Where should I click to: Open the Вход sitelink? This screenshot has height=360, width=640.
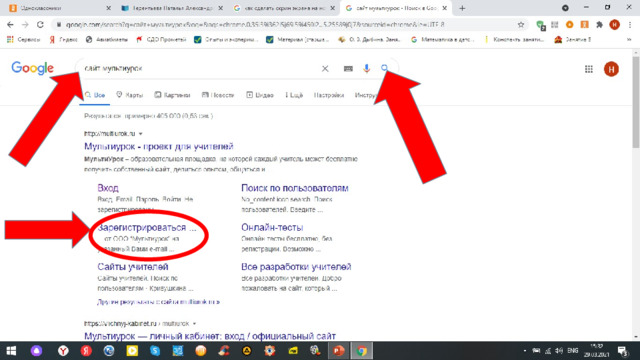pyautogui.click(x=108, y=188)
